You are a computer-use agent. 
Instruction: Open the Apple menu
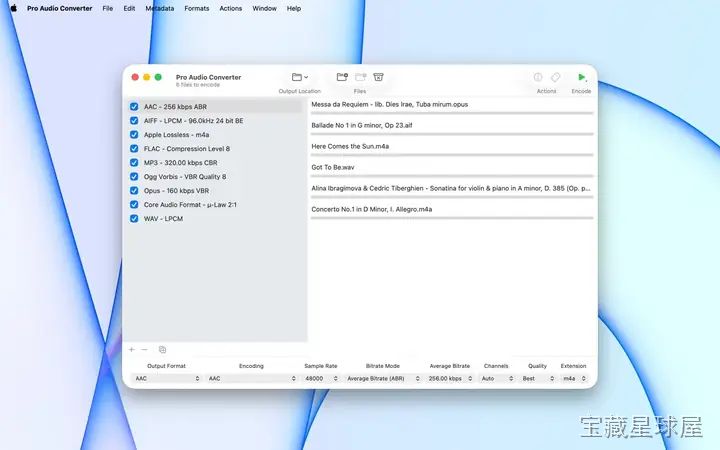pyautogui.click(x=13, y=8)
